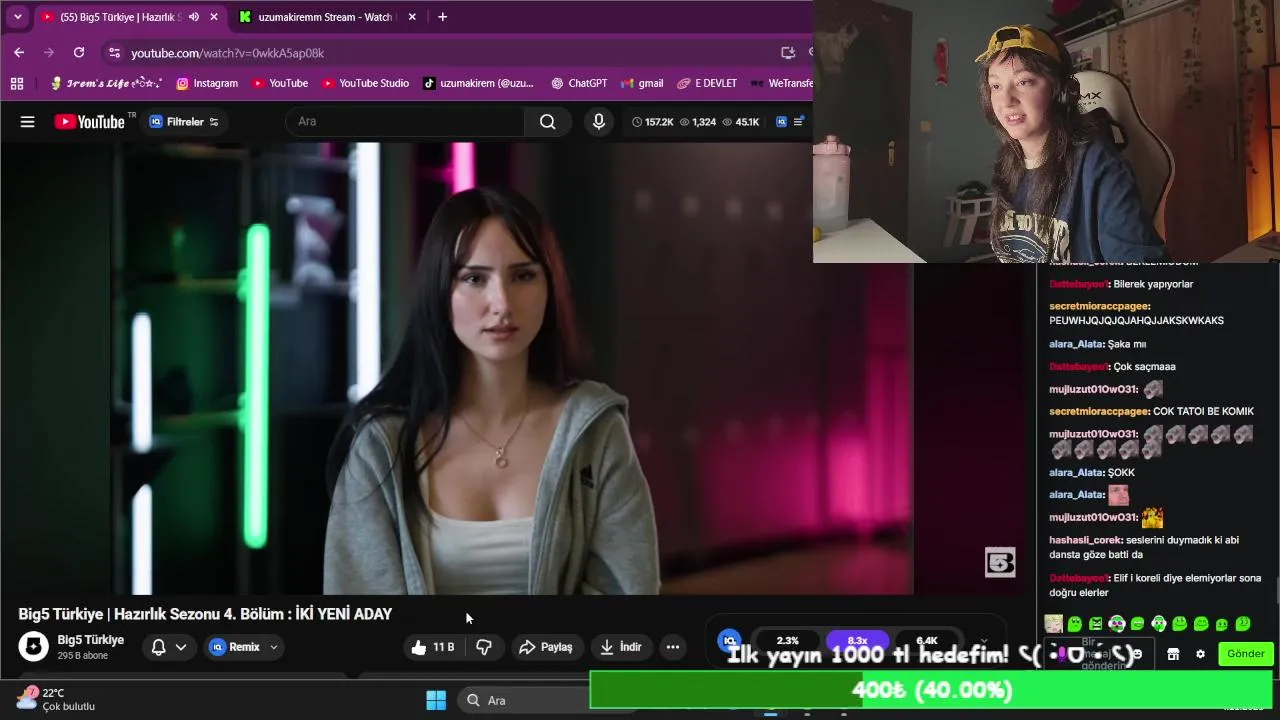The image size is (1280, 720).
Task: Send the chat message with Gönder
Action: click(x=1246, y=654)
